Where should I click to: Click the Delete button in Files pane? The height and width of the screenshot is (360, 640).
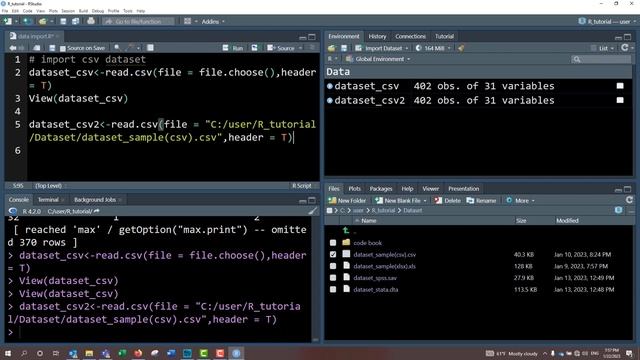448,200
